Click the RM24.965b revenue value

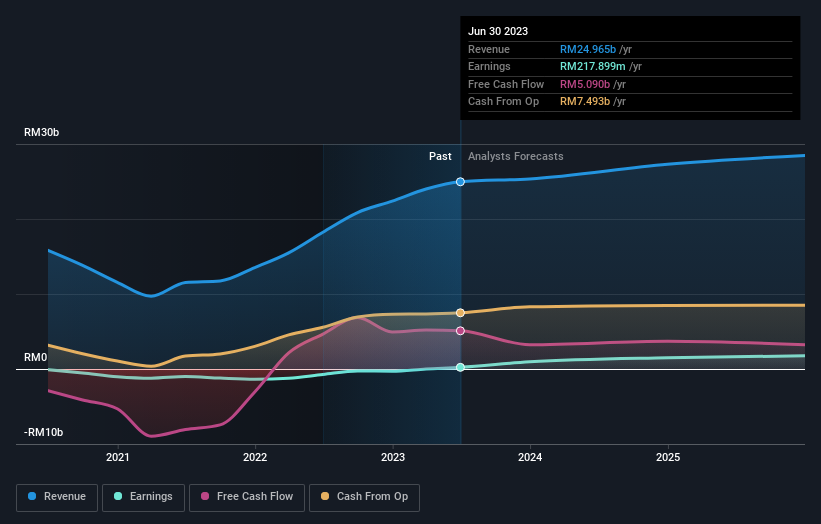588,49
